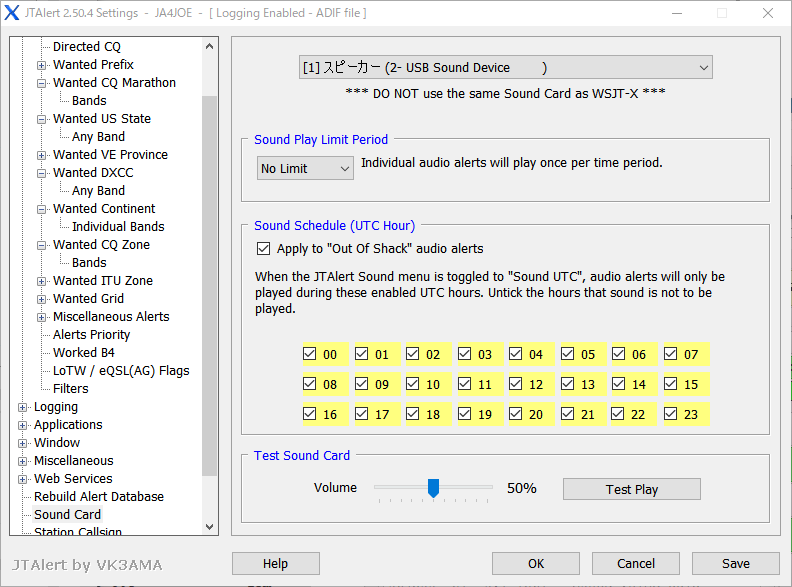This screenshot has height=587, width=792.
Task: Select Filters in the tree
Action: click(71, 388)
